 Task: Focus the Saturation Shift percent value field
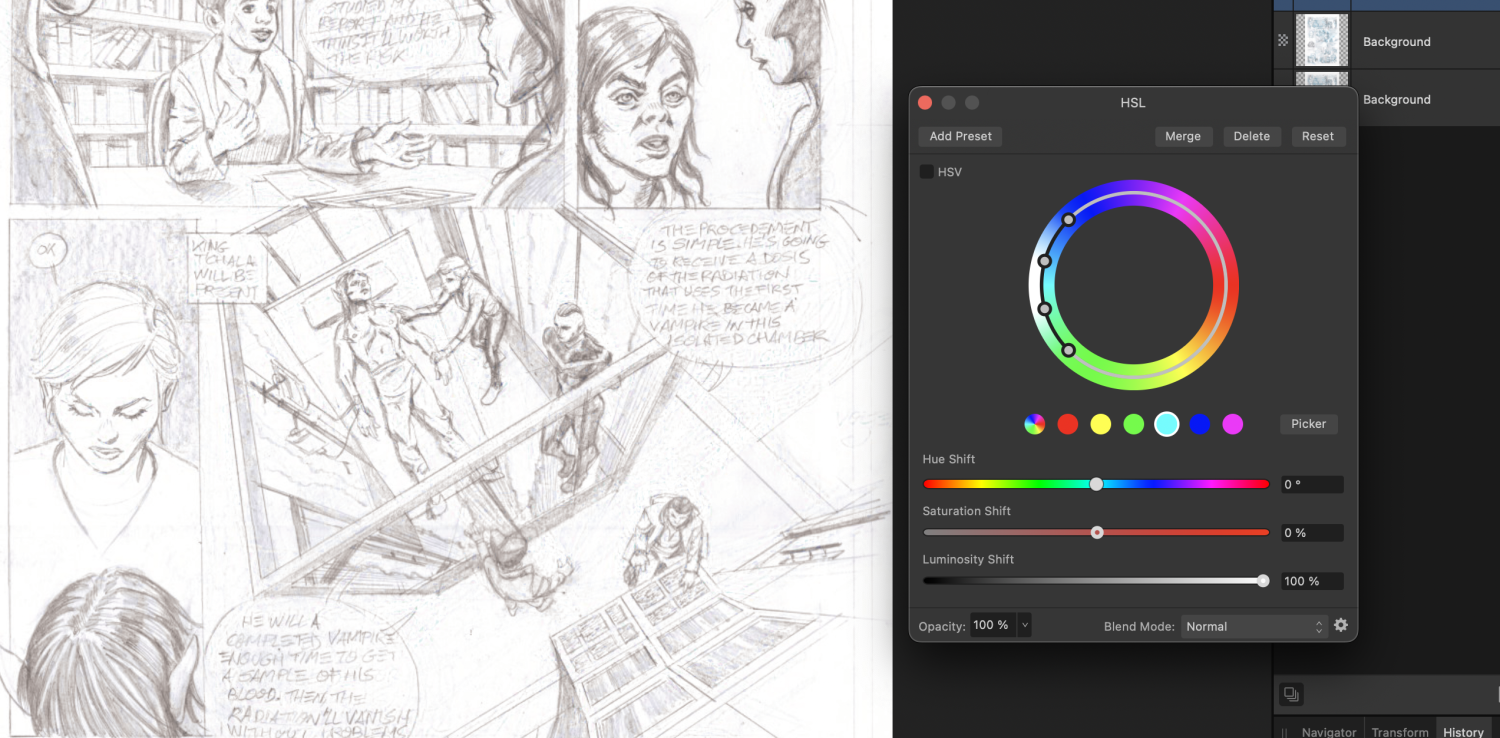1312,533
